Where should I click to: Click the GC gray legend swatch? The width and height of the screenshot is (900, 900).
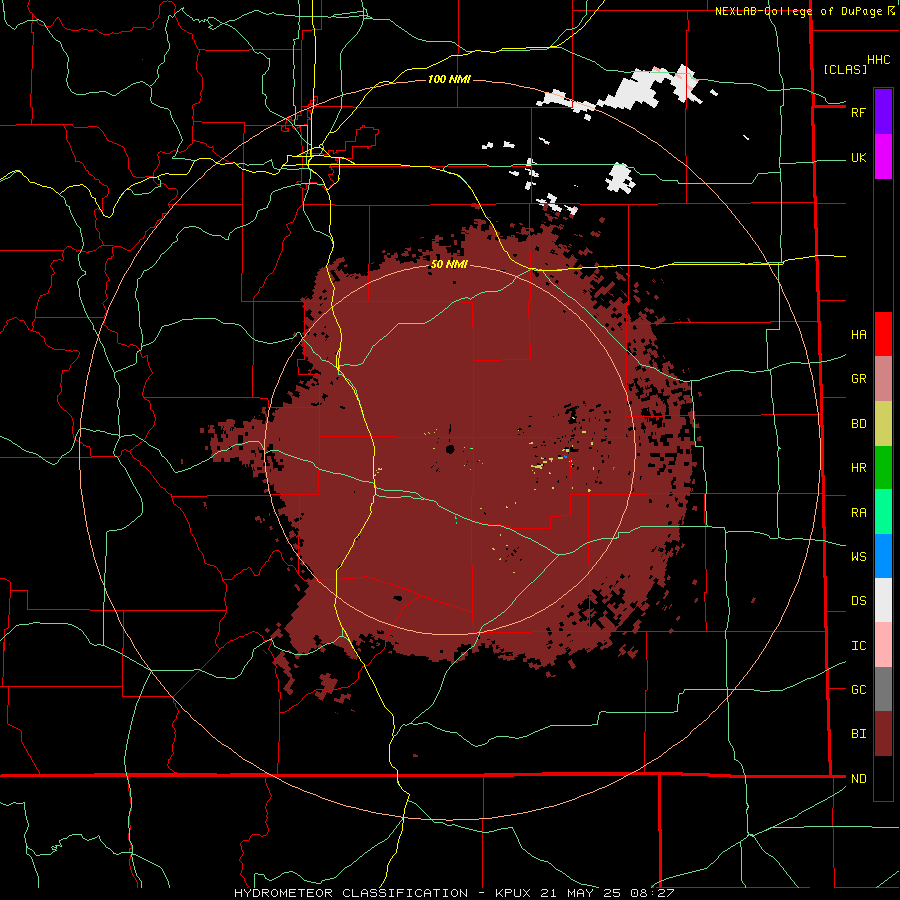point(883,689)
